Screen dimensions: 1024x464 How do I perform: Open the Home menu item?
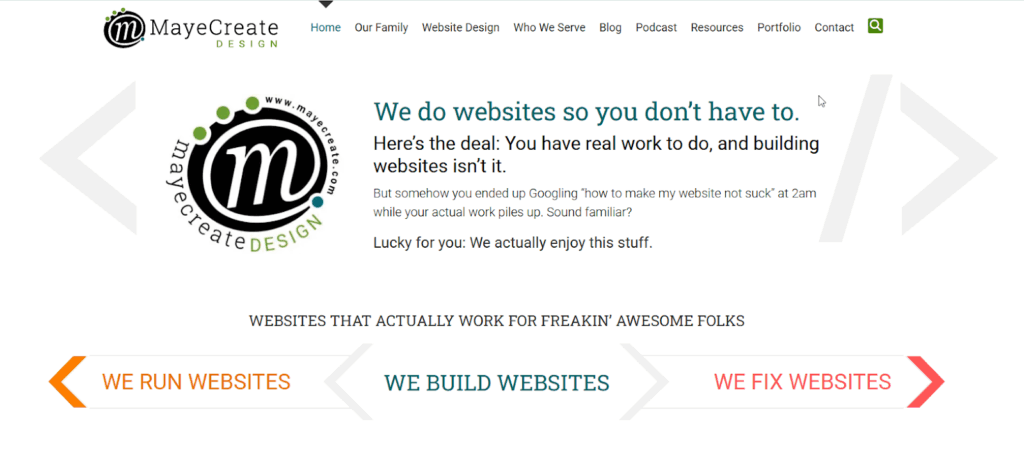[326, 27]
